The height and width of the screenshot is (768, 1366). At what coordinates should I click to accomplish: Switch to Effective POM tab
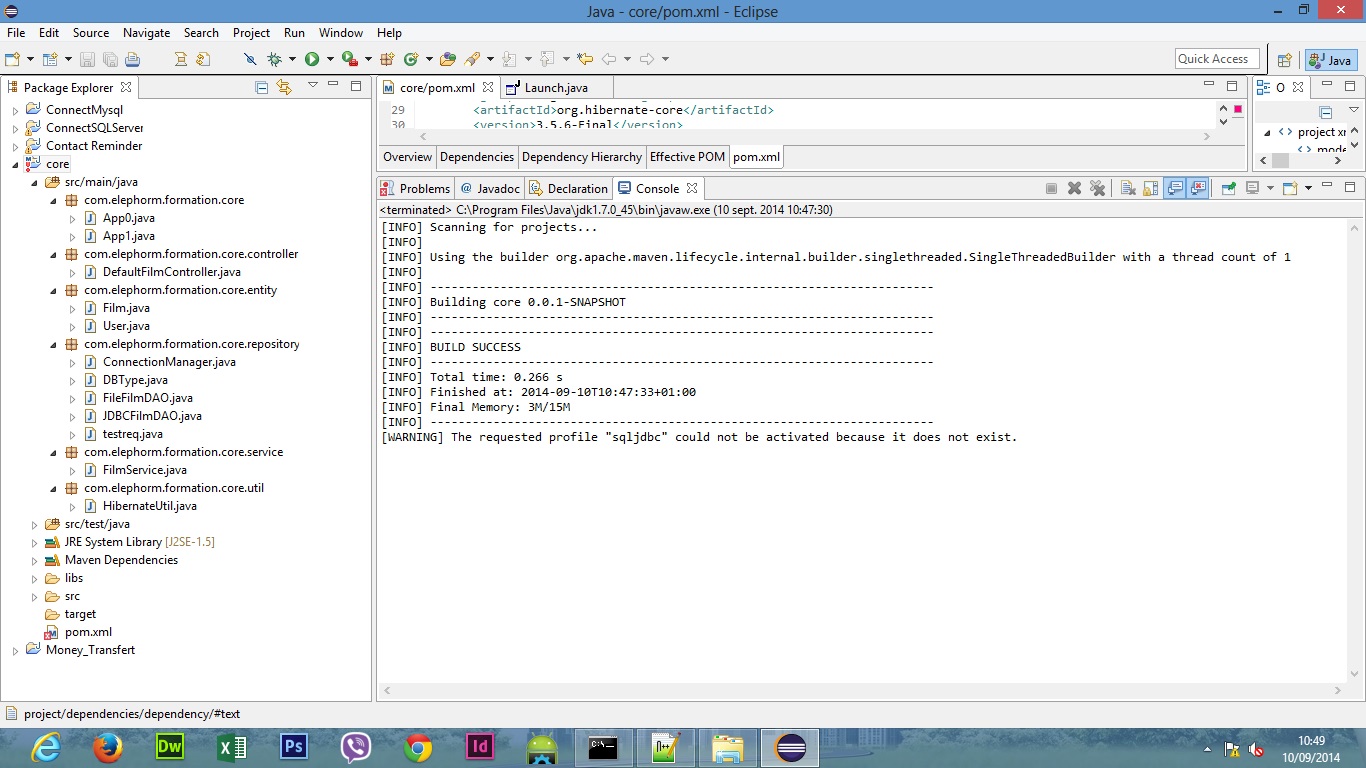(x=687, y=157)
